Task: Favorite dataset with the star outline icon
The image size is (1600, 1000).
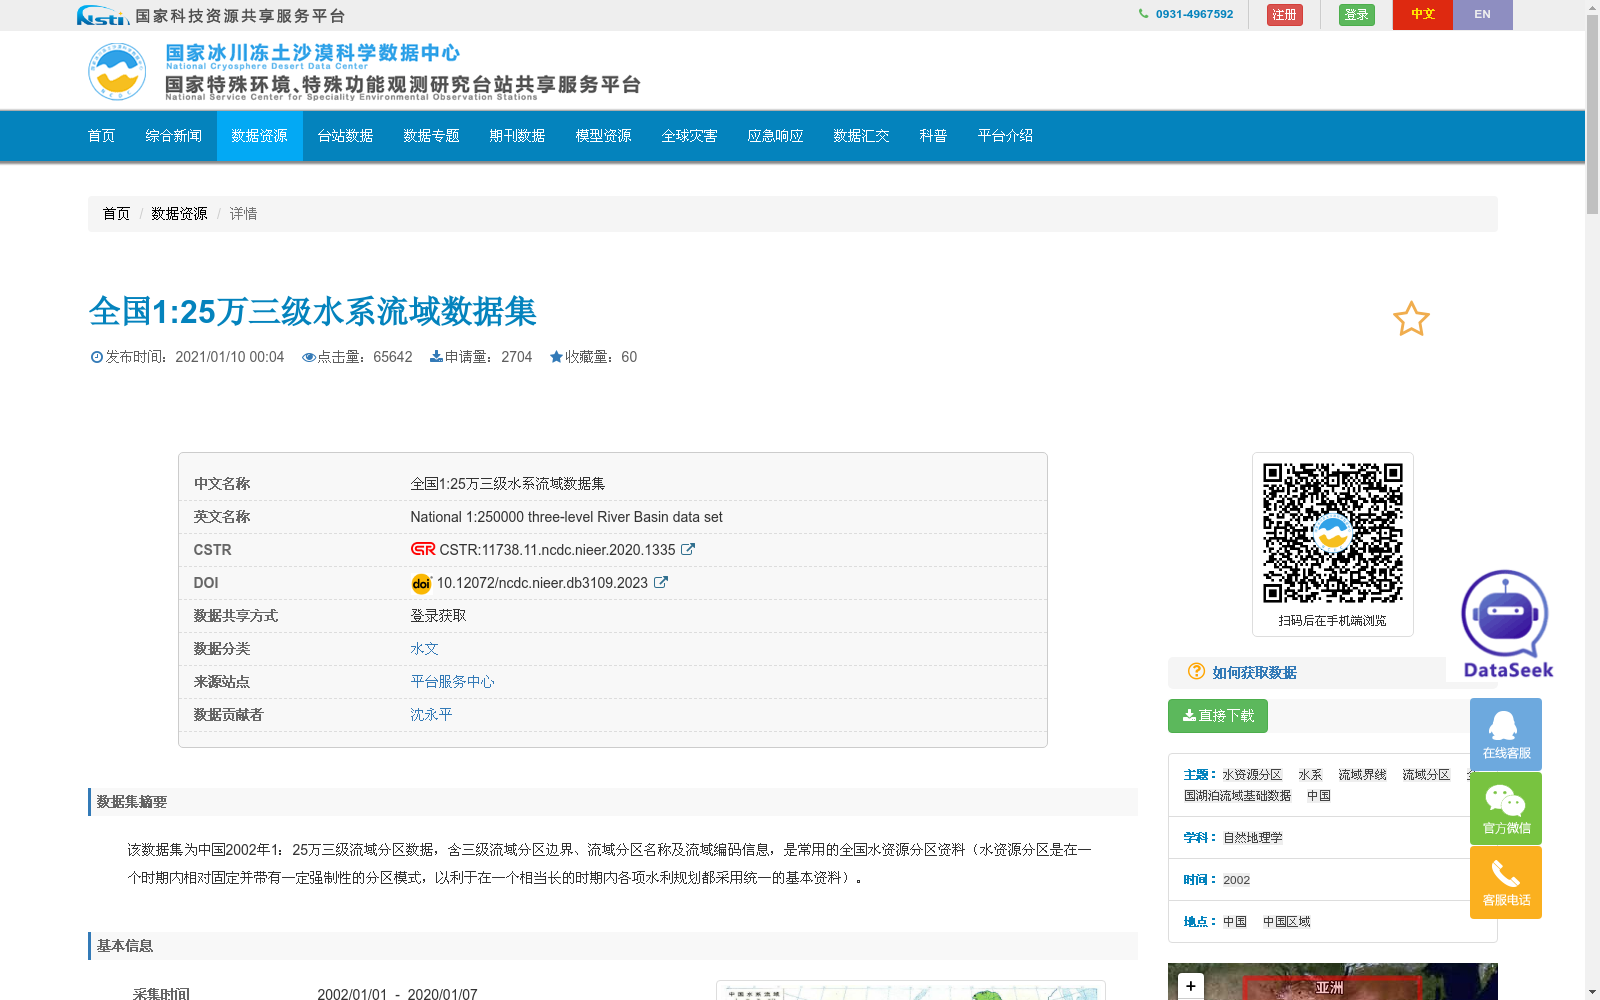Action: point(1411,319)
